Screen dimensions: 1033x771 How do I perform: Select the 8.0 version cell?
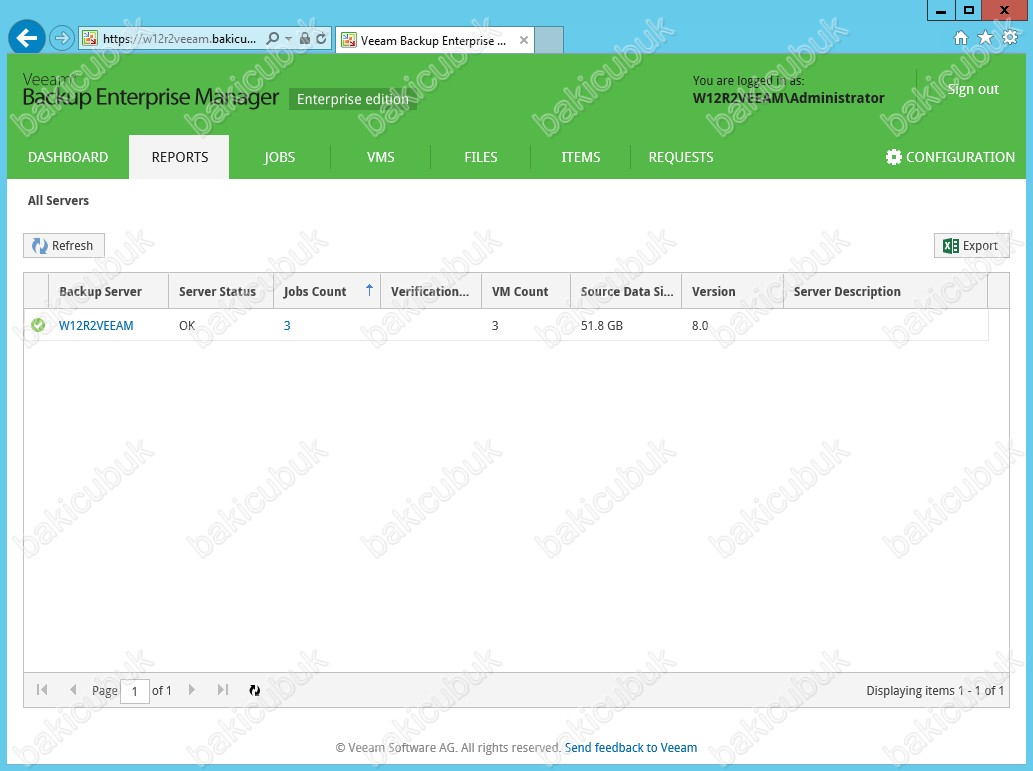pos(700,326)
